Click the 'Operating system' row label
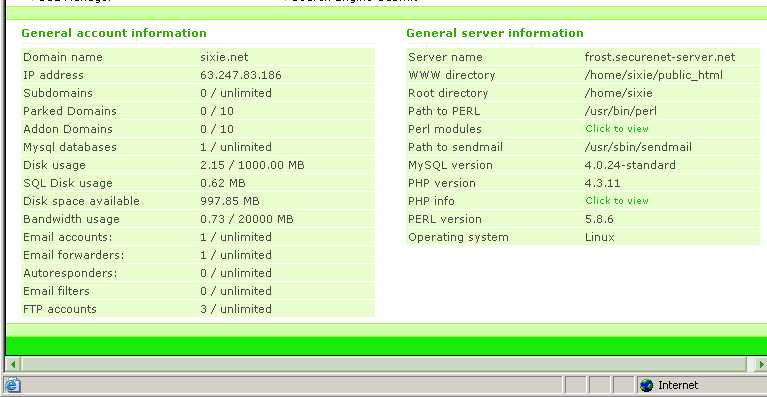This screenshot has width=767, height=397. pos(458,237)
